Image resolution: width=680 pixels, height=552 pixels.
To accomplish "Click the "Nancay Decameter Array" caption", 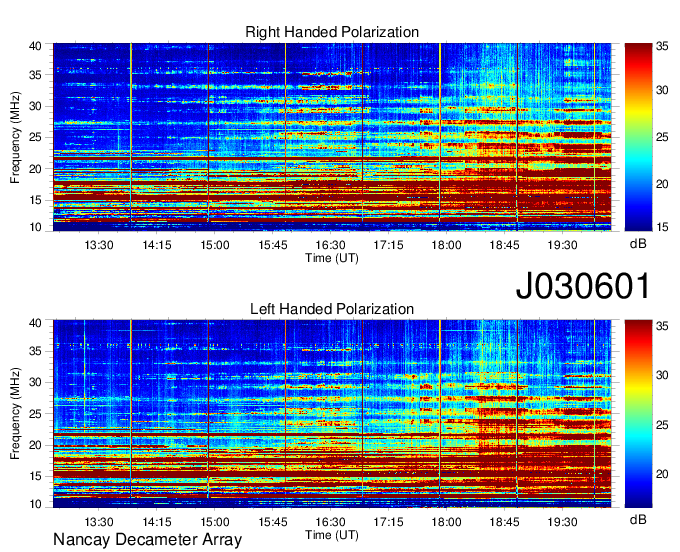I will point(147,540).
